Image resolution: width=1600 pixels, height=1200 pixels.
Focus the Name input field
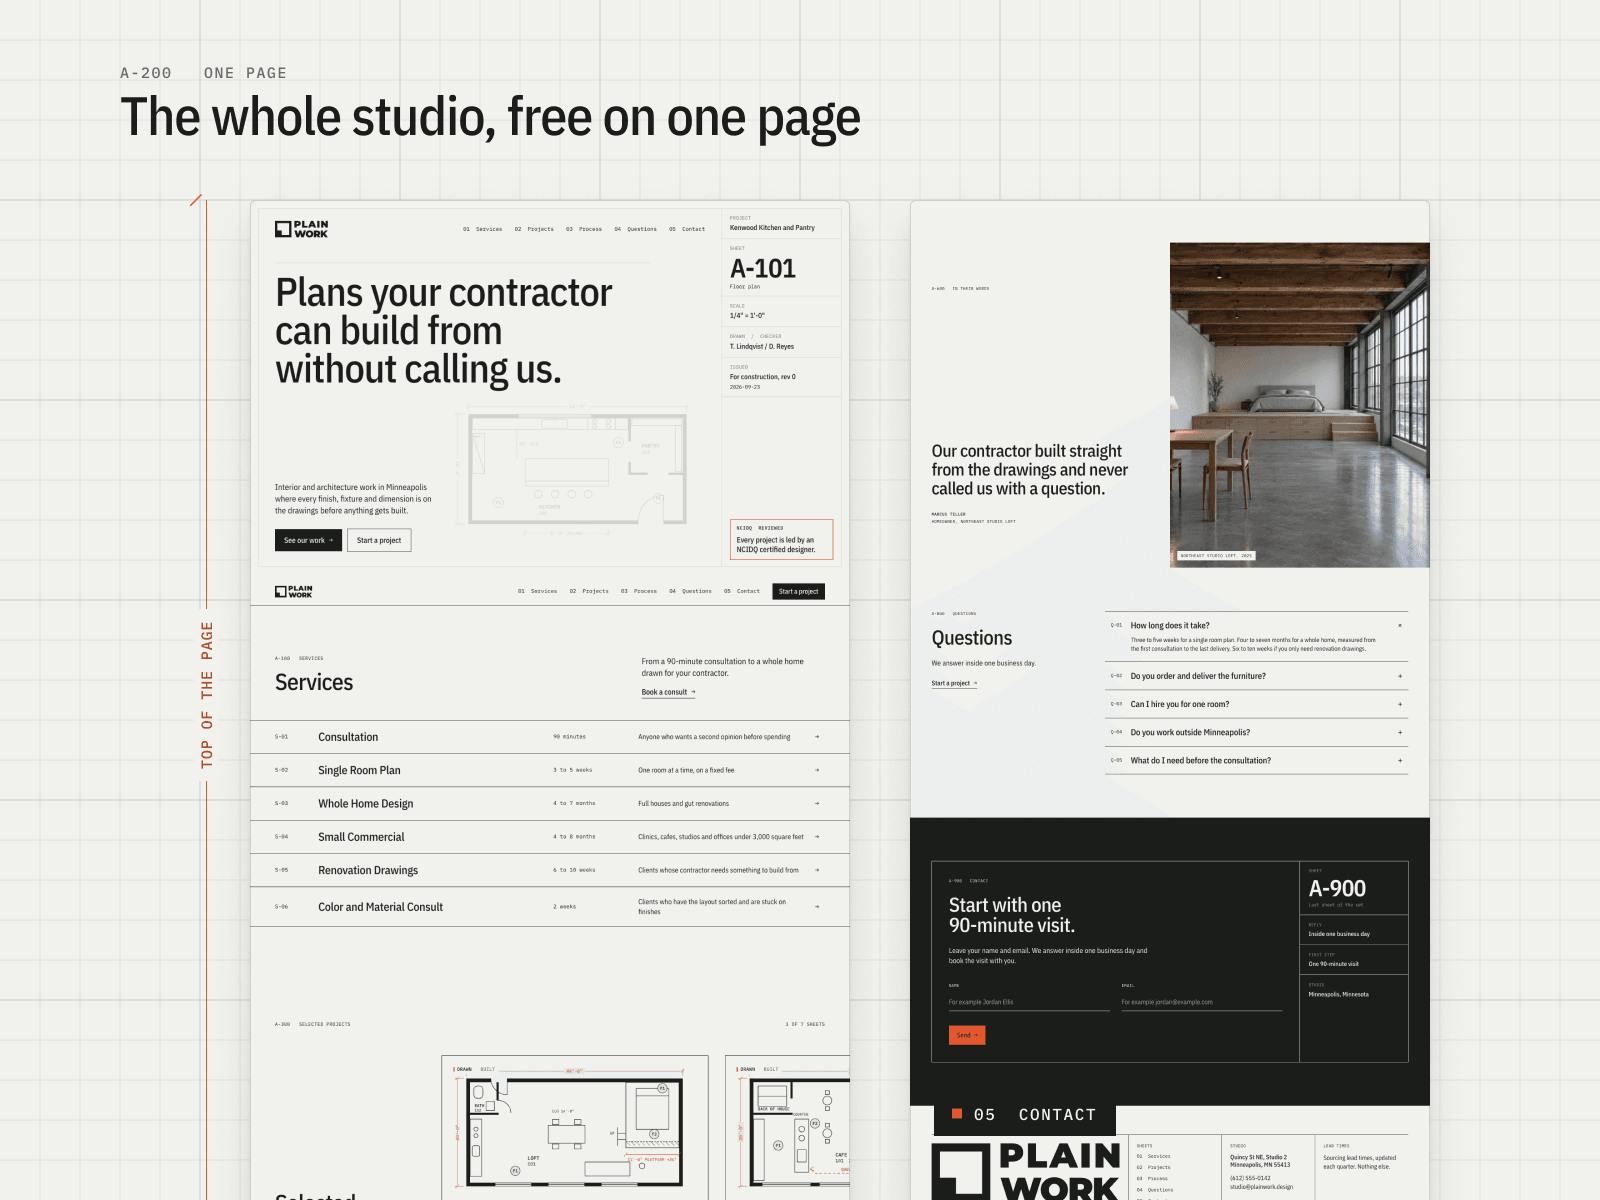tap(1029, 1001)
